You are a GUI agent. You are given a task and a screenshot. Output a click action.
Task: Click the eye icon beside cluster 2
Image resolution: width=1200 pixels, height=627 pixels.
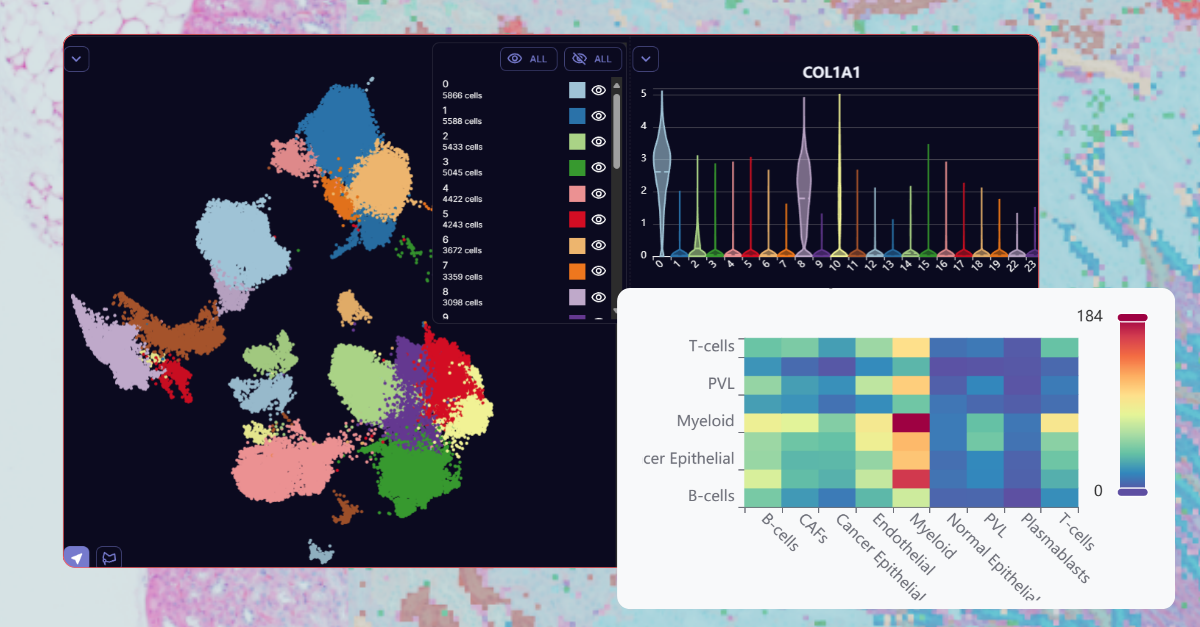[x=598, y=141]
